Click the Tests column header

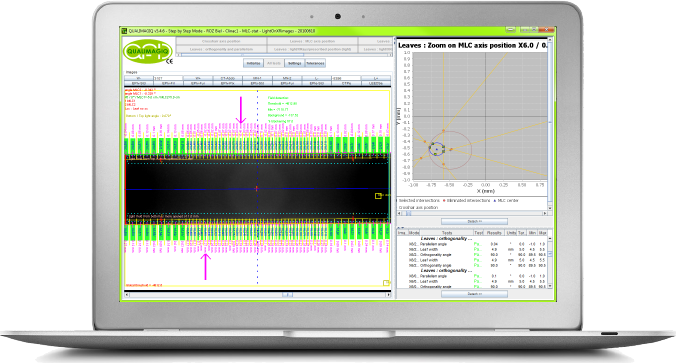pos(447,233)
